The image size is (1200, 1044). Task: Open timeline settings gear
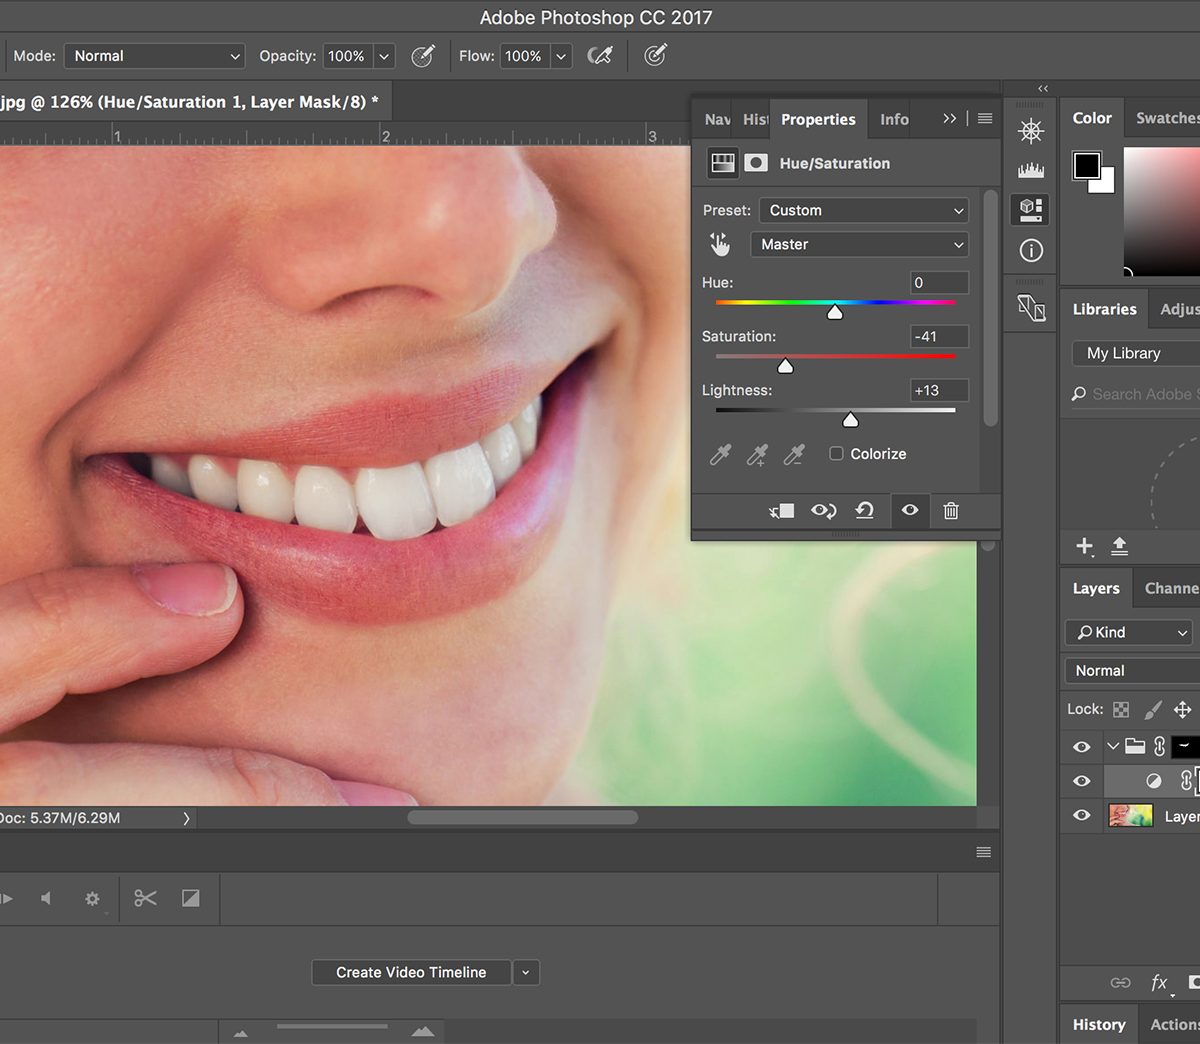point(92,898)
